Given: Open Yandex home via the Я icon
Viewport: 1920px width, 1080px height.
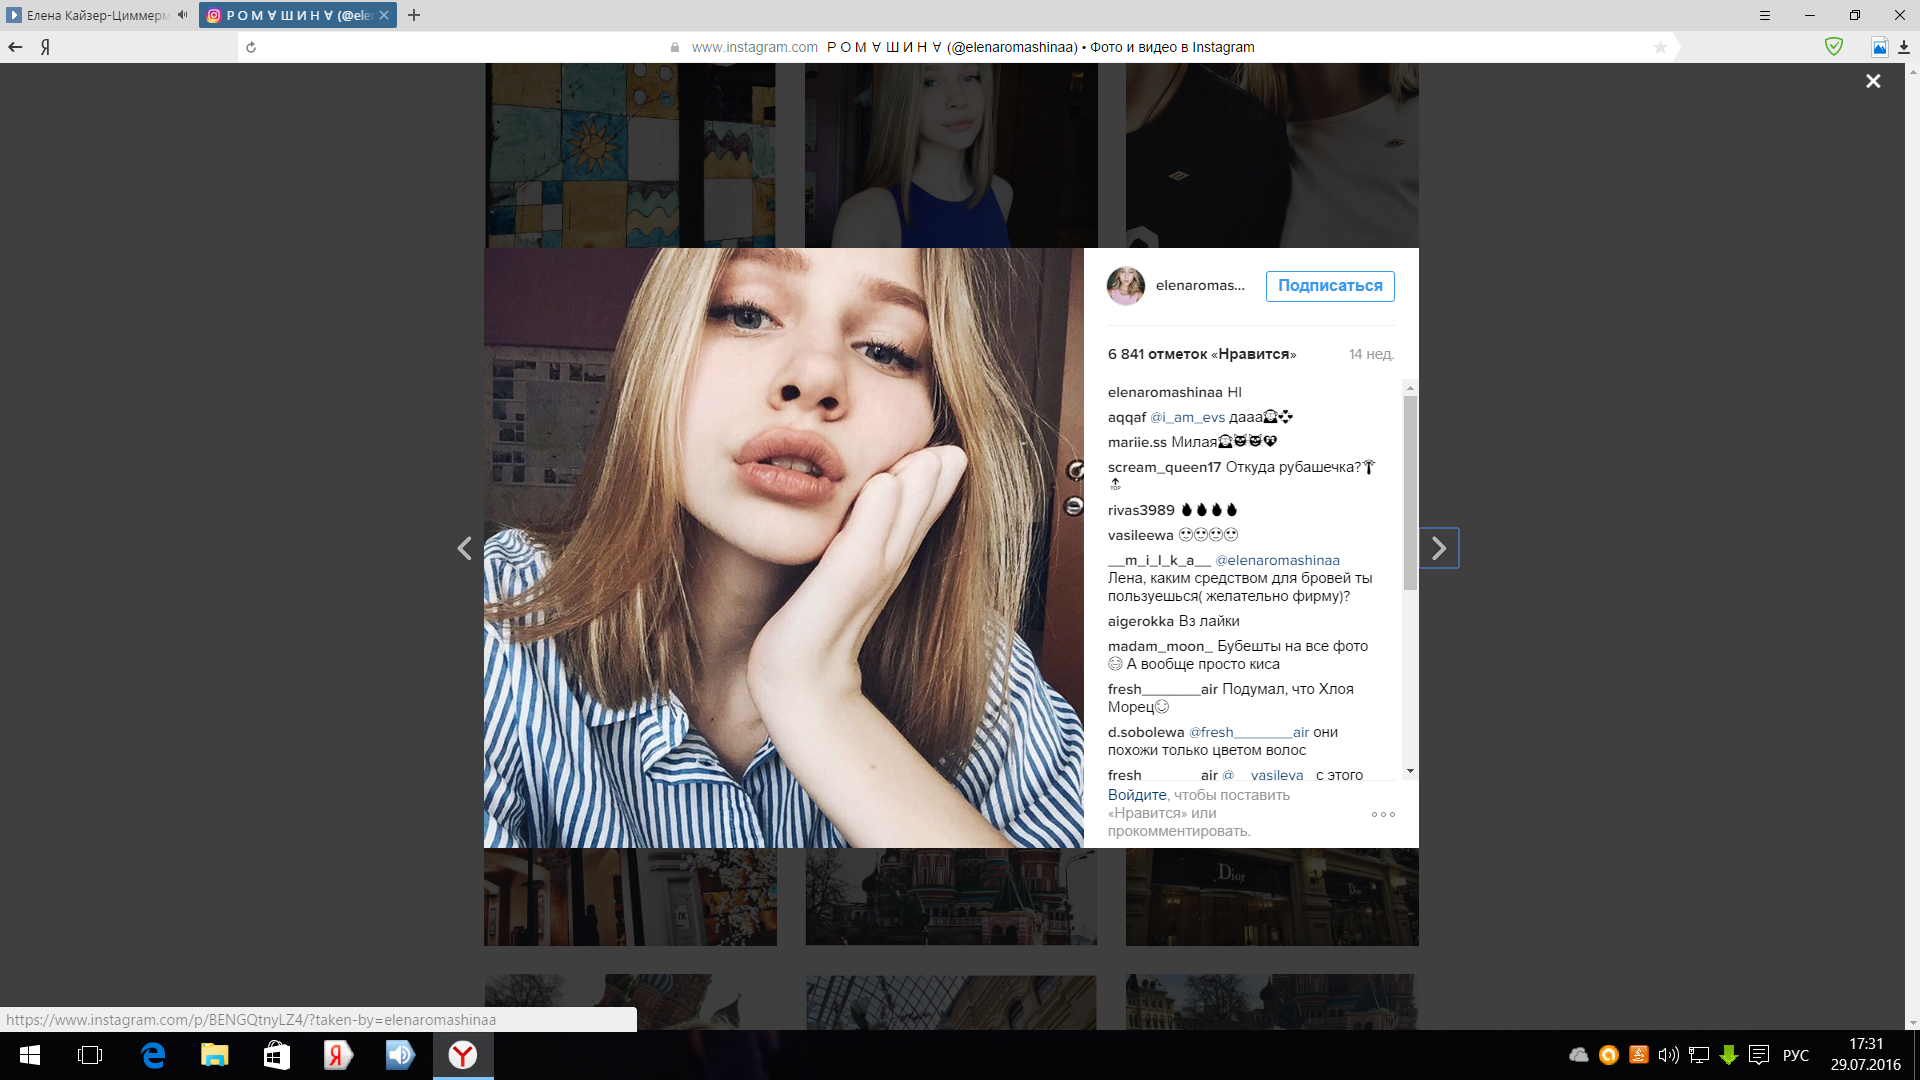Looking at the screenshot, I should tap(46, 47).
